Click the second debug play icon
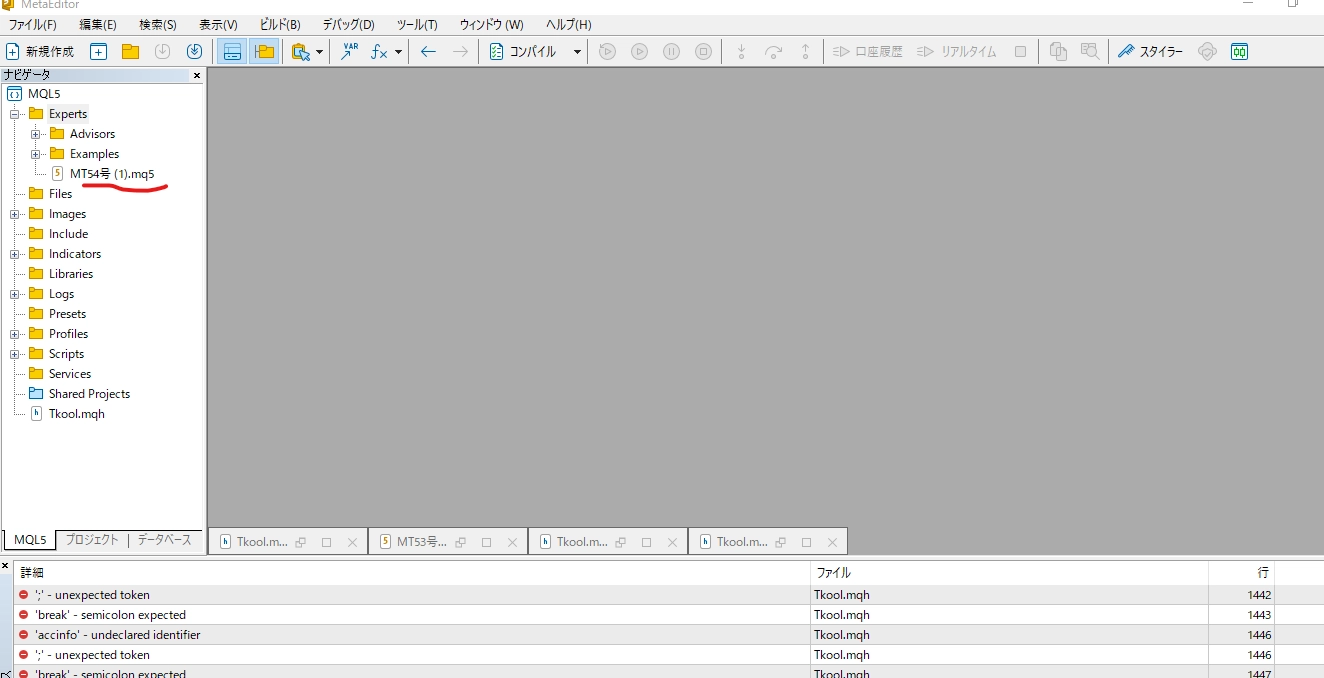This screenshot has width=1324, height=678. [x=639, y=52]
